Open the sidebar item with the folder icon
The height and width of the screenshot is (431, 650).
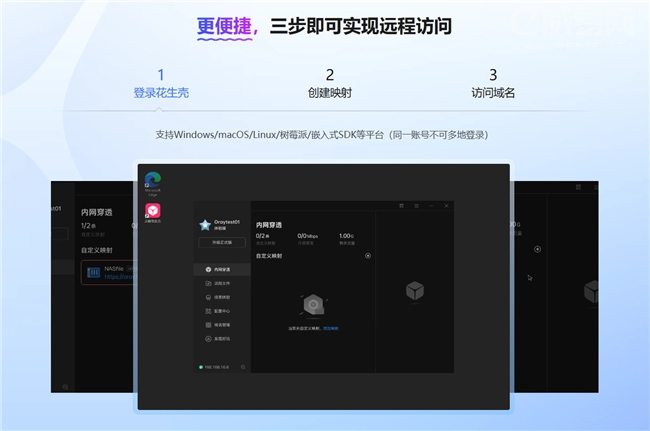click(x=222, y=283)
